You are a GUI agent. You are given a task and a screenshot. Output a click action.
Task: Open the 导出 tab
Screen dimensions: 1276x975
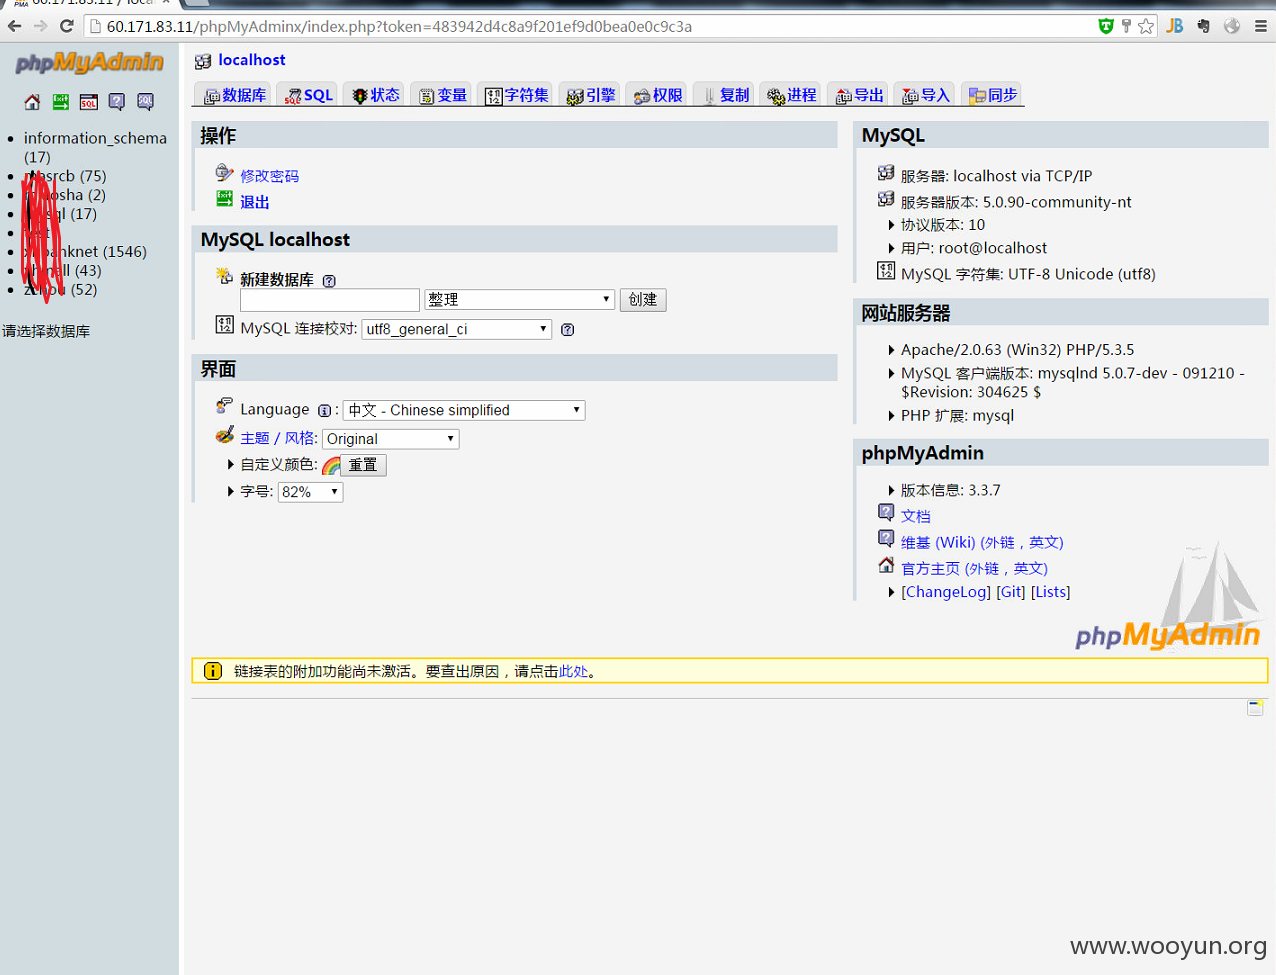[x=859, y=95]
